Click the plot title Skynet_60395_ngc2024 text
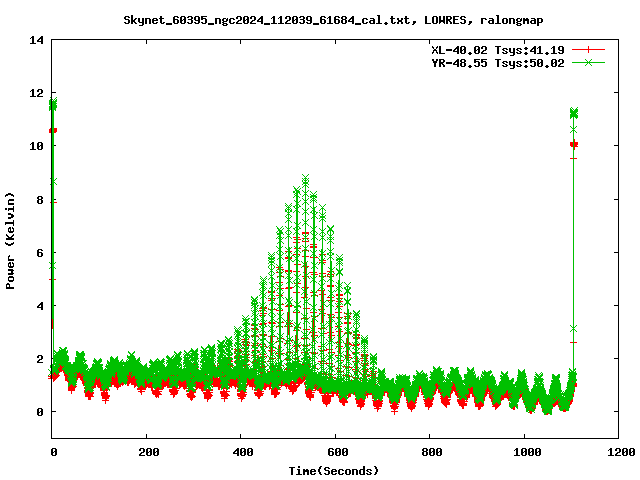The width and height of the screenshot is (640, 480). coord(333,20)
